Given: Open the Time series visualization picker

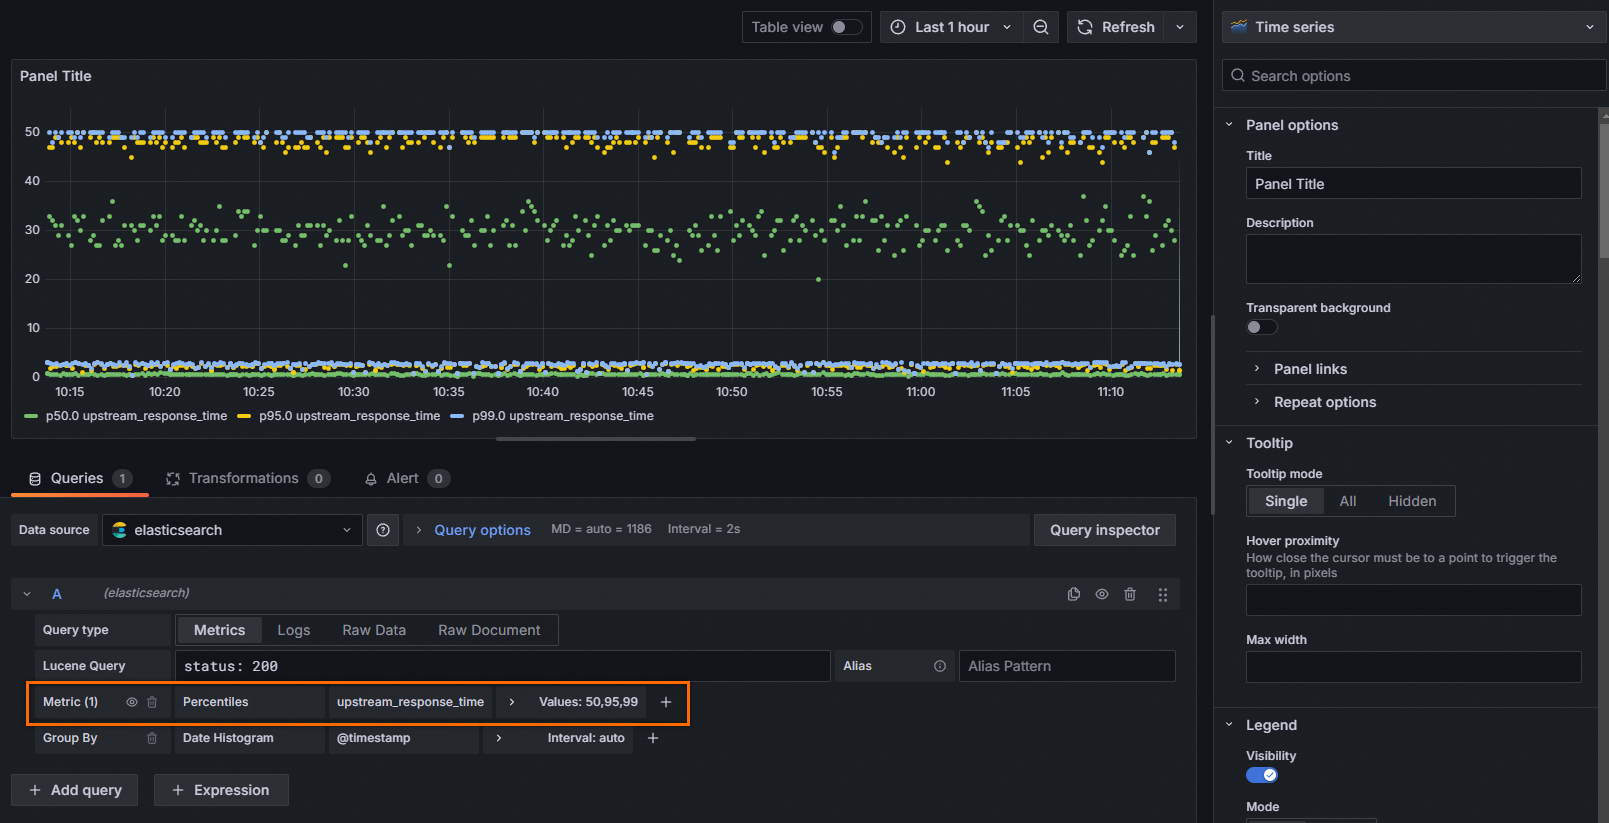Looking at the screenshot, I should click(1413, 27).
